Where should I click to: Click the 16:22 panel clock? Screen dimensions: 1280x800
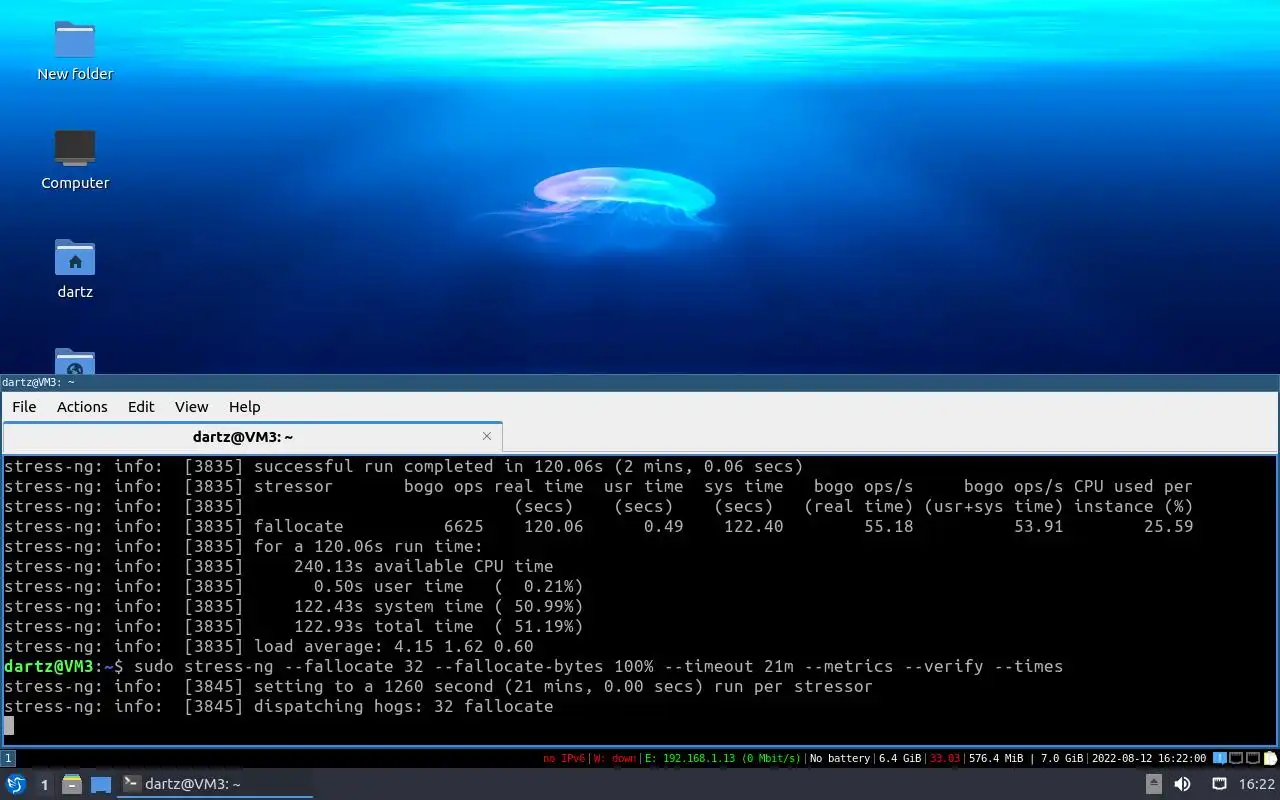pos(1257,784)
